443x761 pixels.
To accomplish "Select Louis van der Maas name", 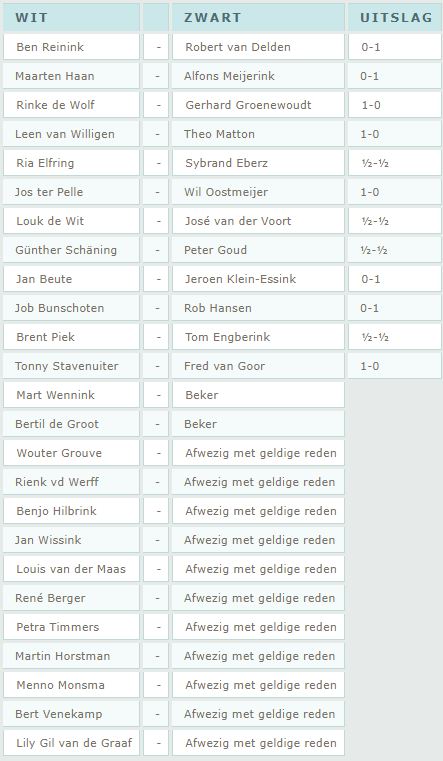I will [x=71, y=569].
